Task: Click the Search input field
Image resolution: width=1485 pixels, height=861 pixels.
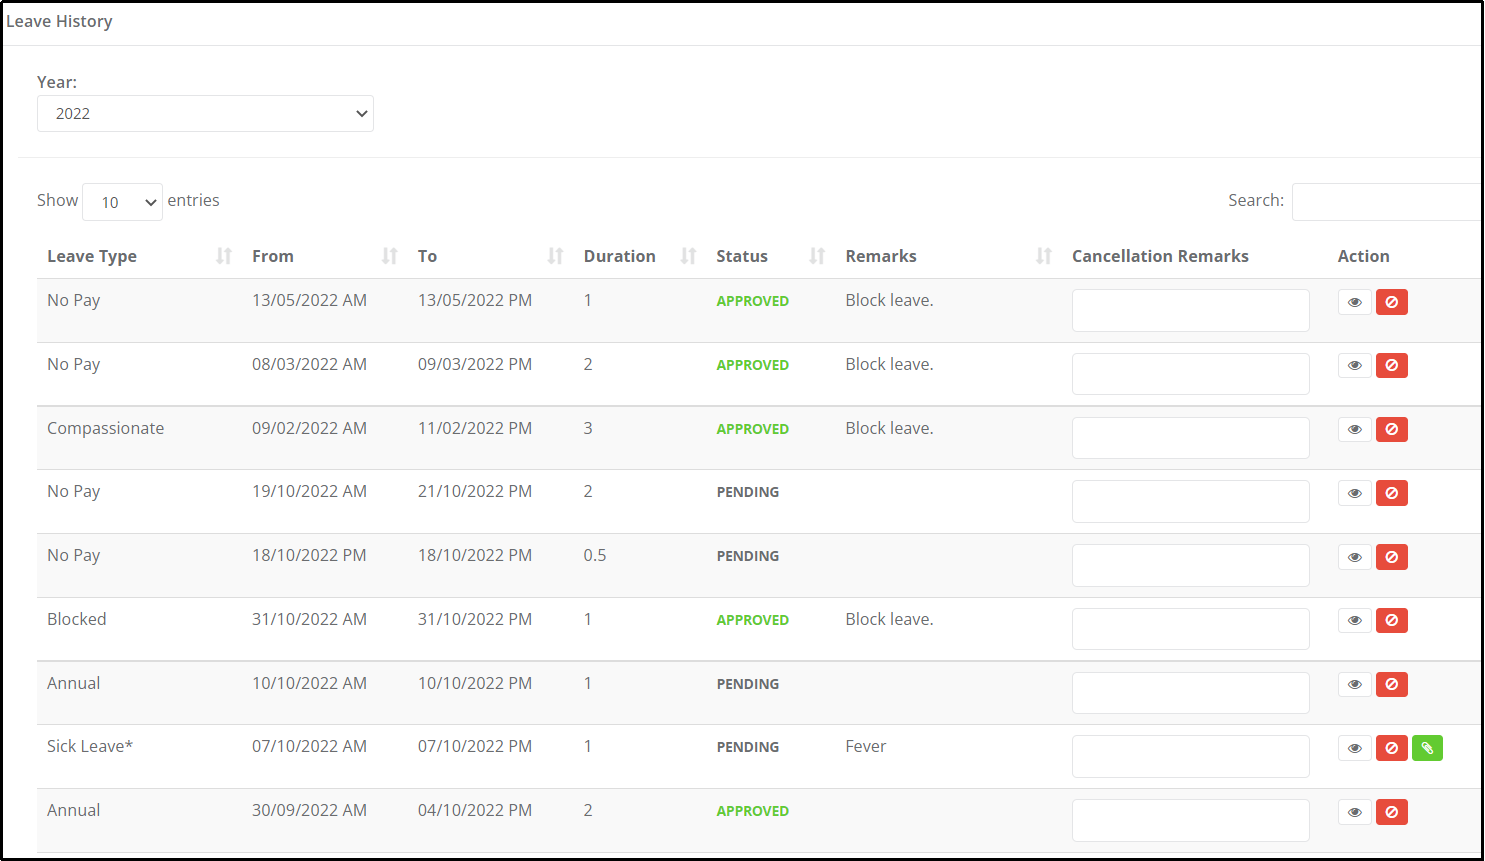Action: point(1387,202)
